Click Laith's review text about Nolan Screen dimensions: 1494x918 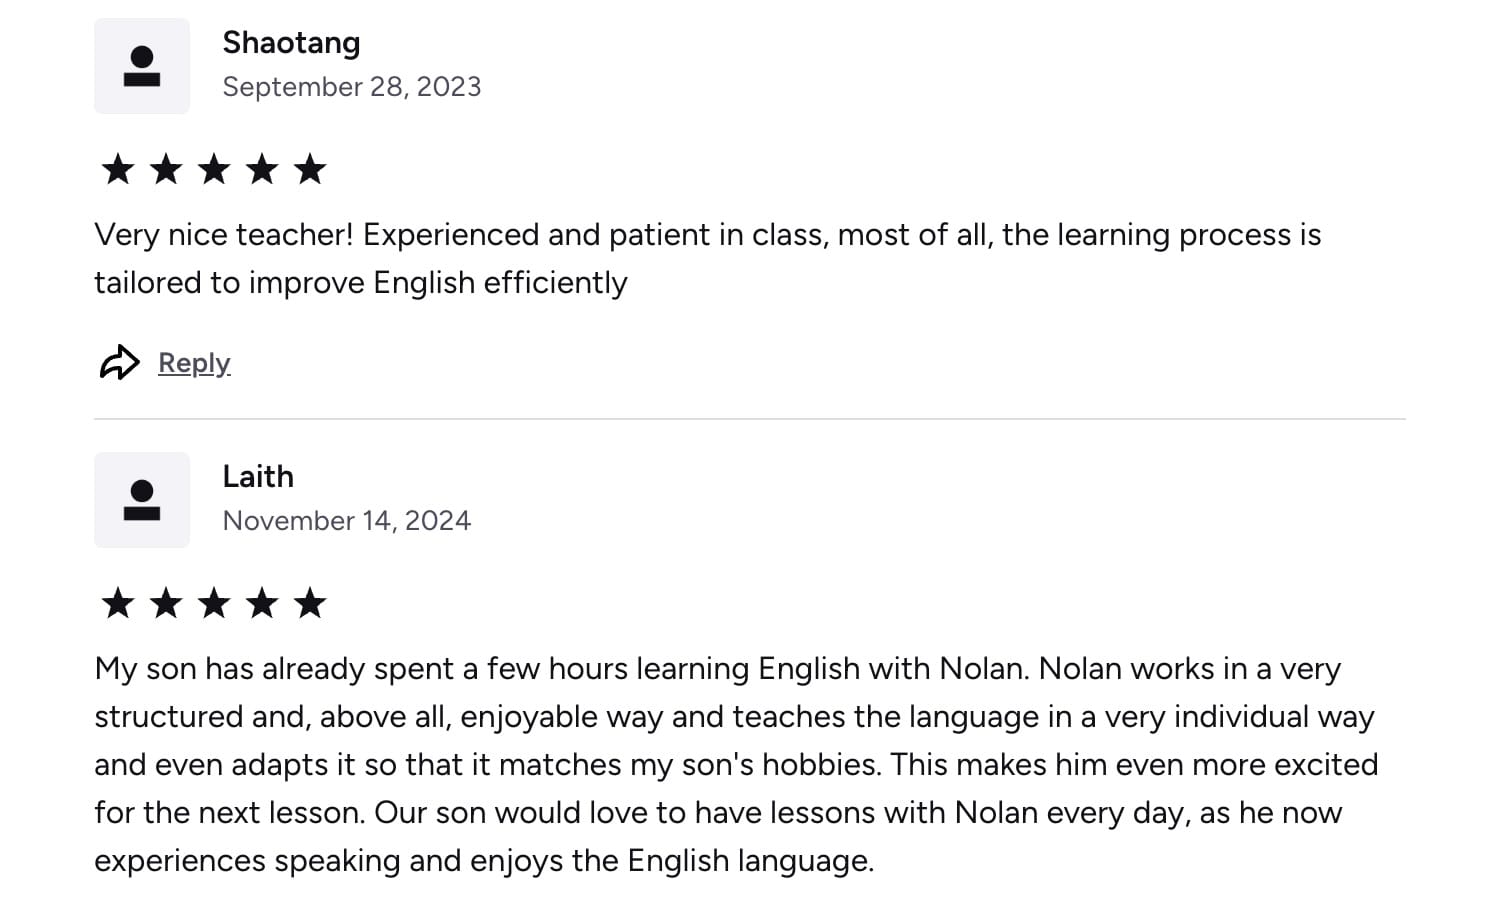(737, 765)
